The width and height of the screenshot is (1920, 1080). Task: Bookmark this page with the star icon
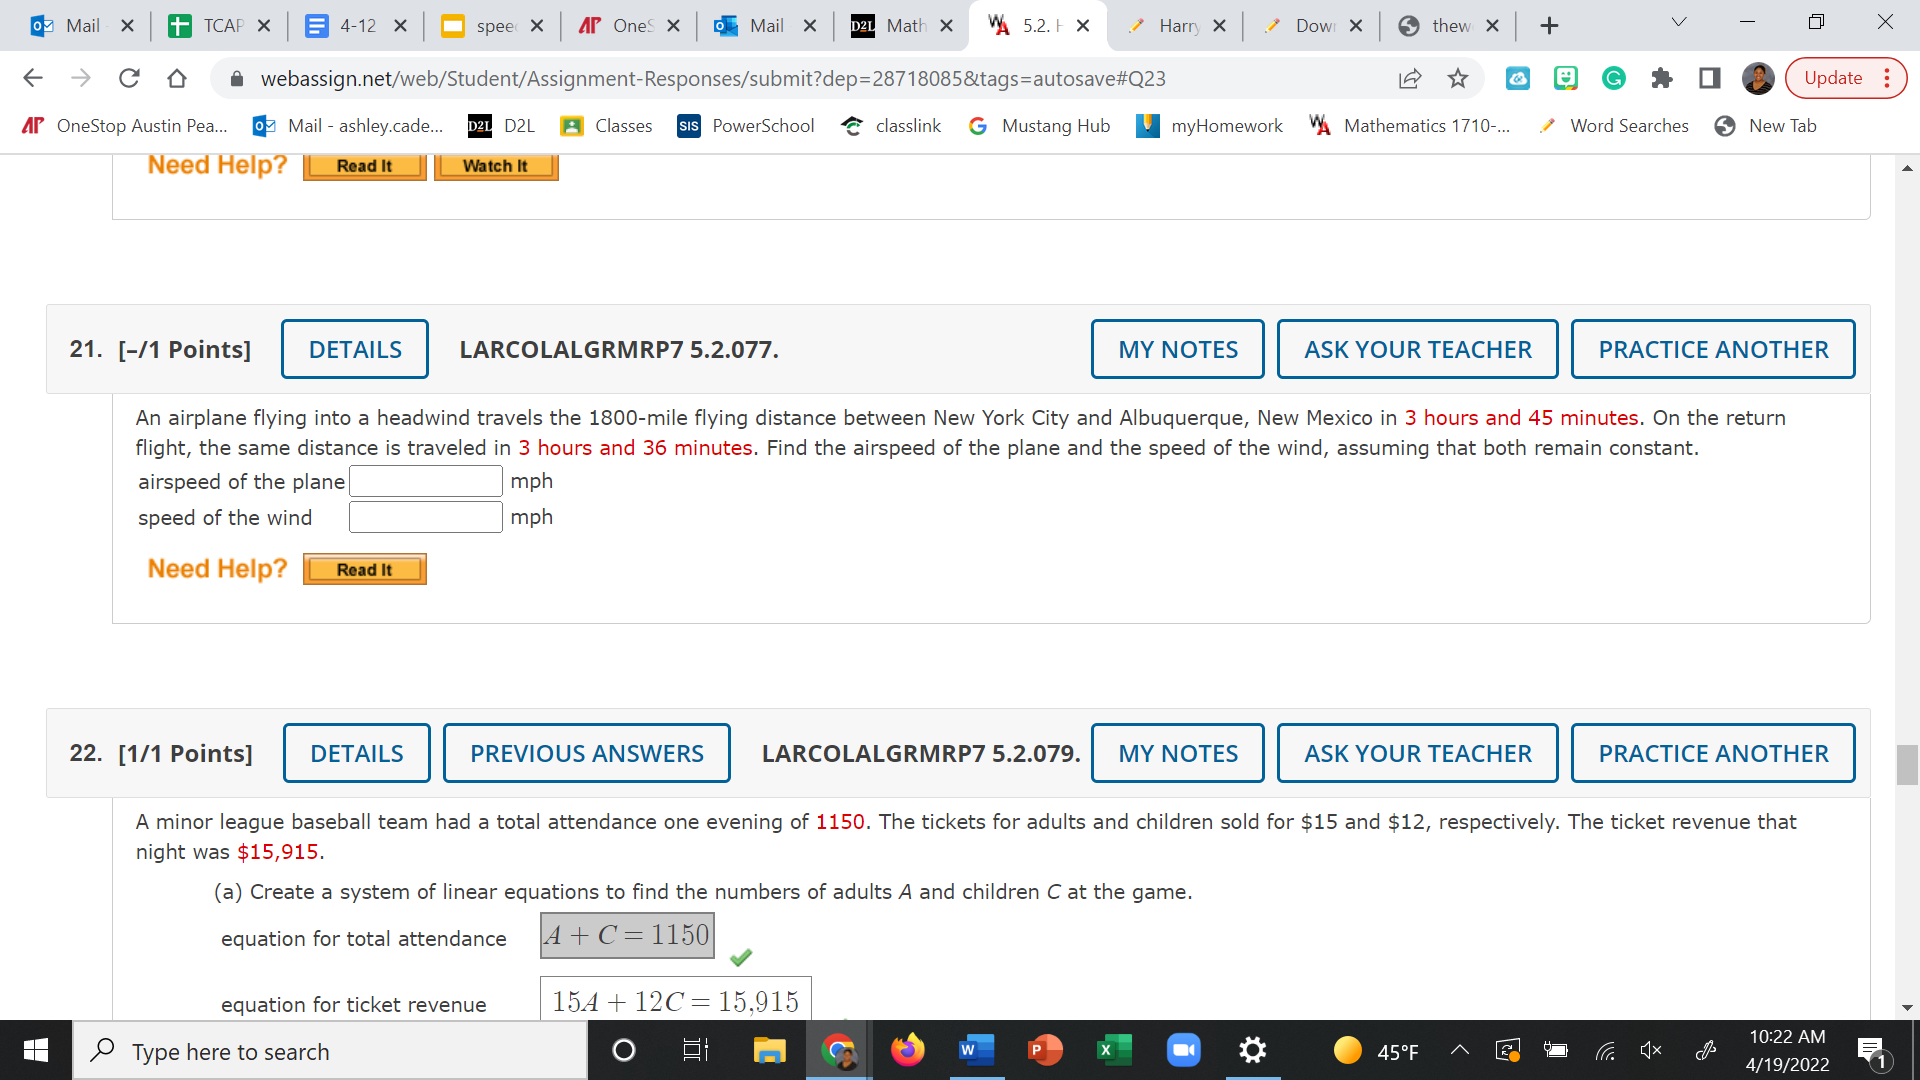1458,78
